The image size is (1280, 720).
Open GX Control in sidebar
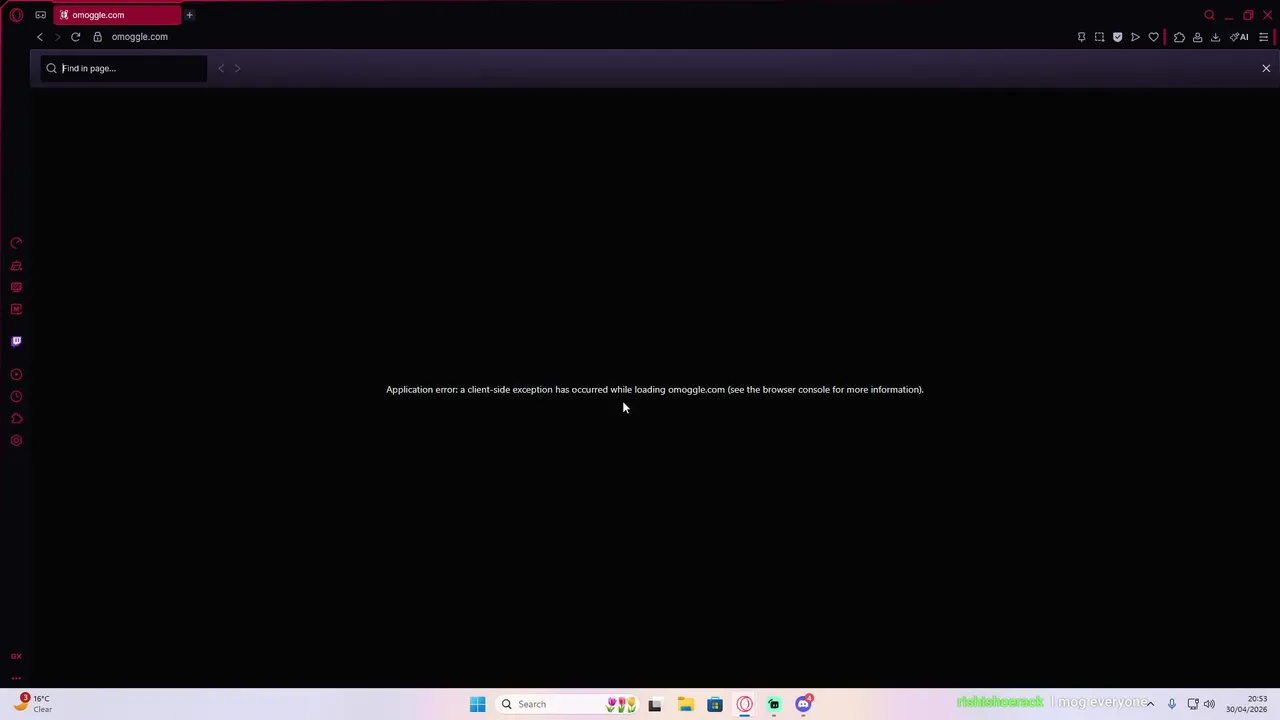[x=16, y=243]
